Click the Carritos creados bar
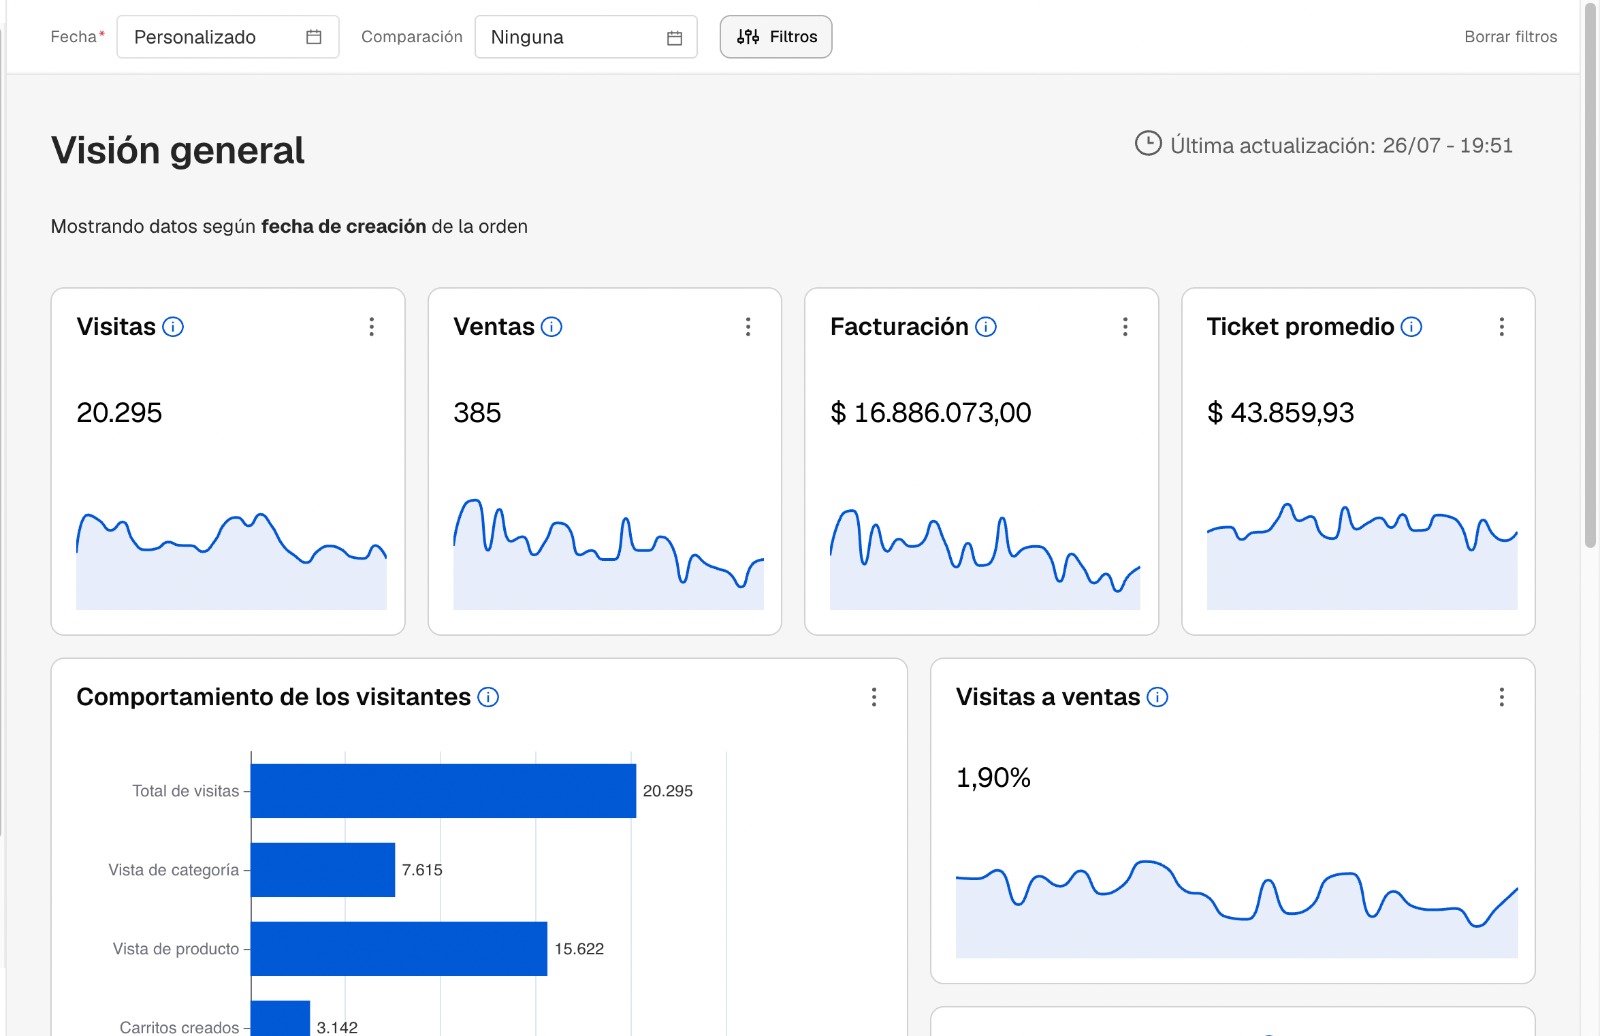The height and width of the screenshot is (1036, 1600). point(280,1018)
